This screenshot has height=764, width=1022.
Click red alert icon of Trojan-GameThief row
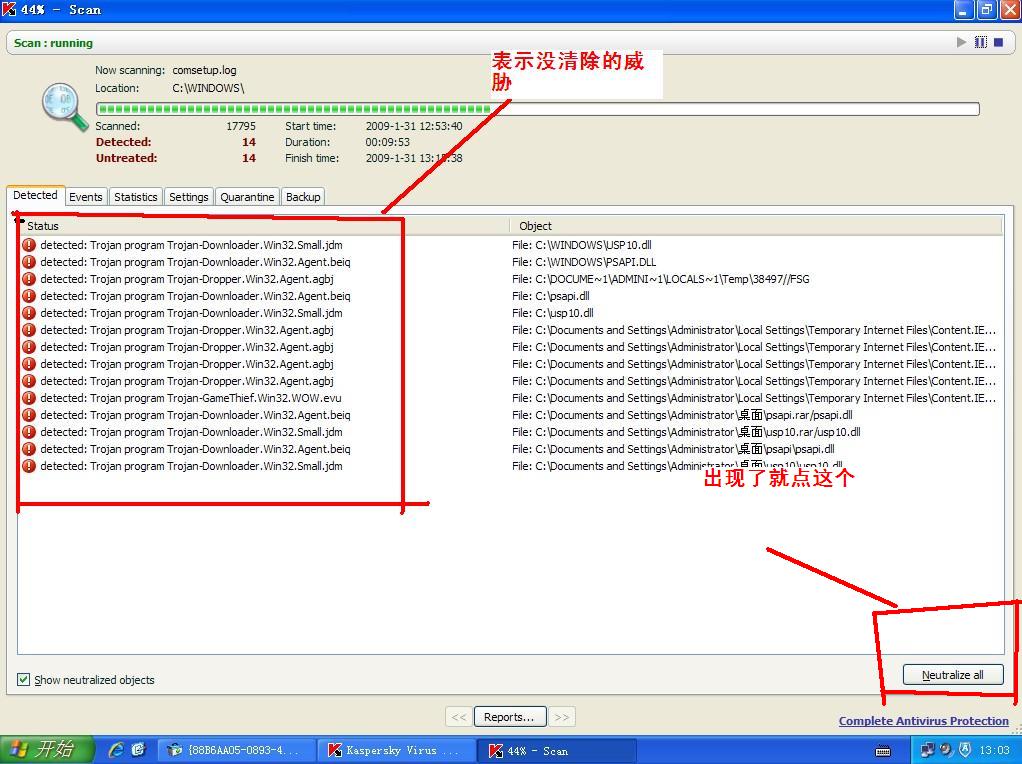(x=29, y=398)
